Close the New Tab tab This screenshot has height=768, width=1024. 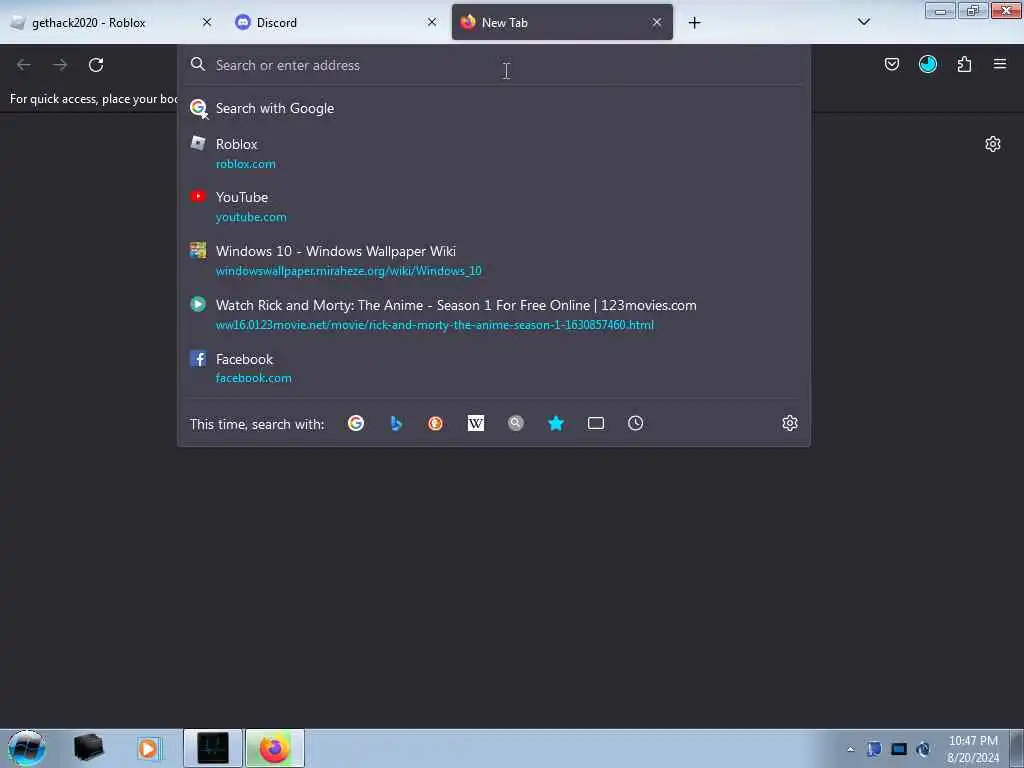tap(656, 22)
